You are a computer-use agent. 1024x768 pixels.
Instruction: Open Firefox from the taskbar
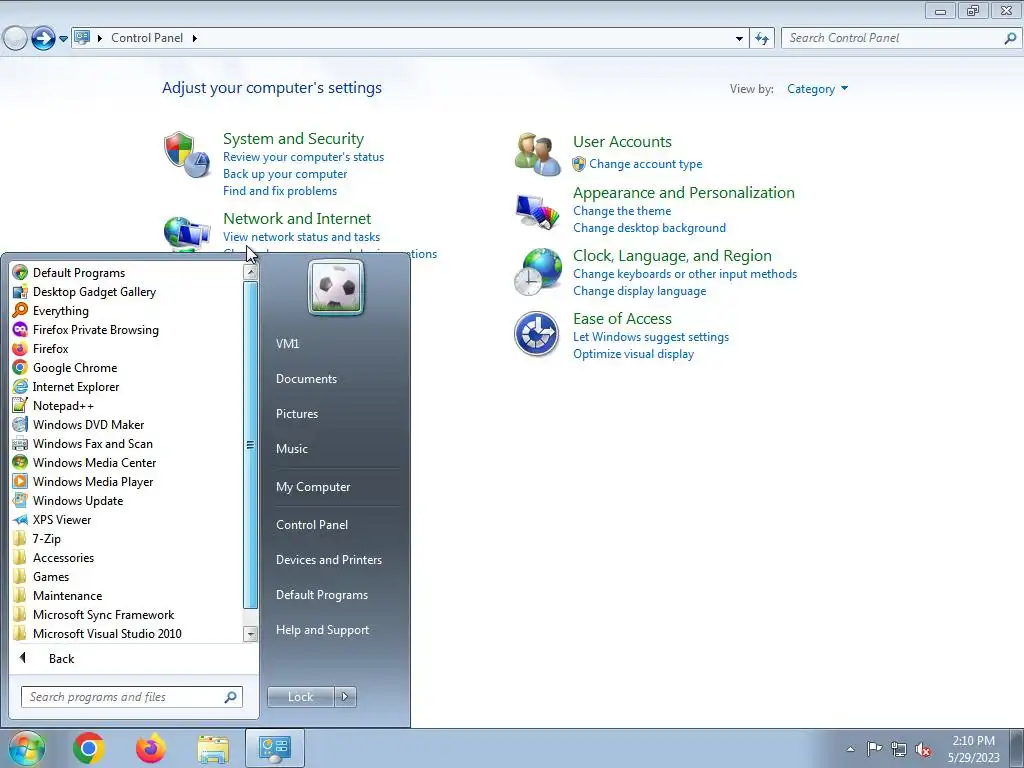pyautogui.click(x=151, y=748)
